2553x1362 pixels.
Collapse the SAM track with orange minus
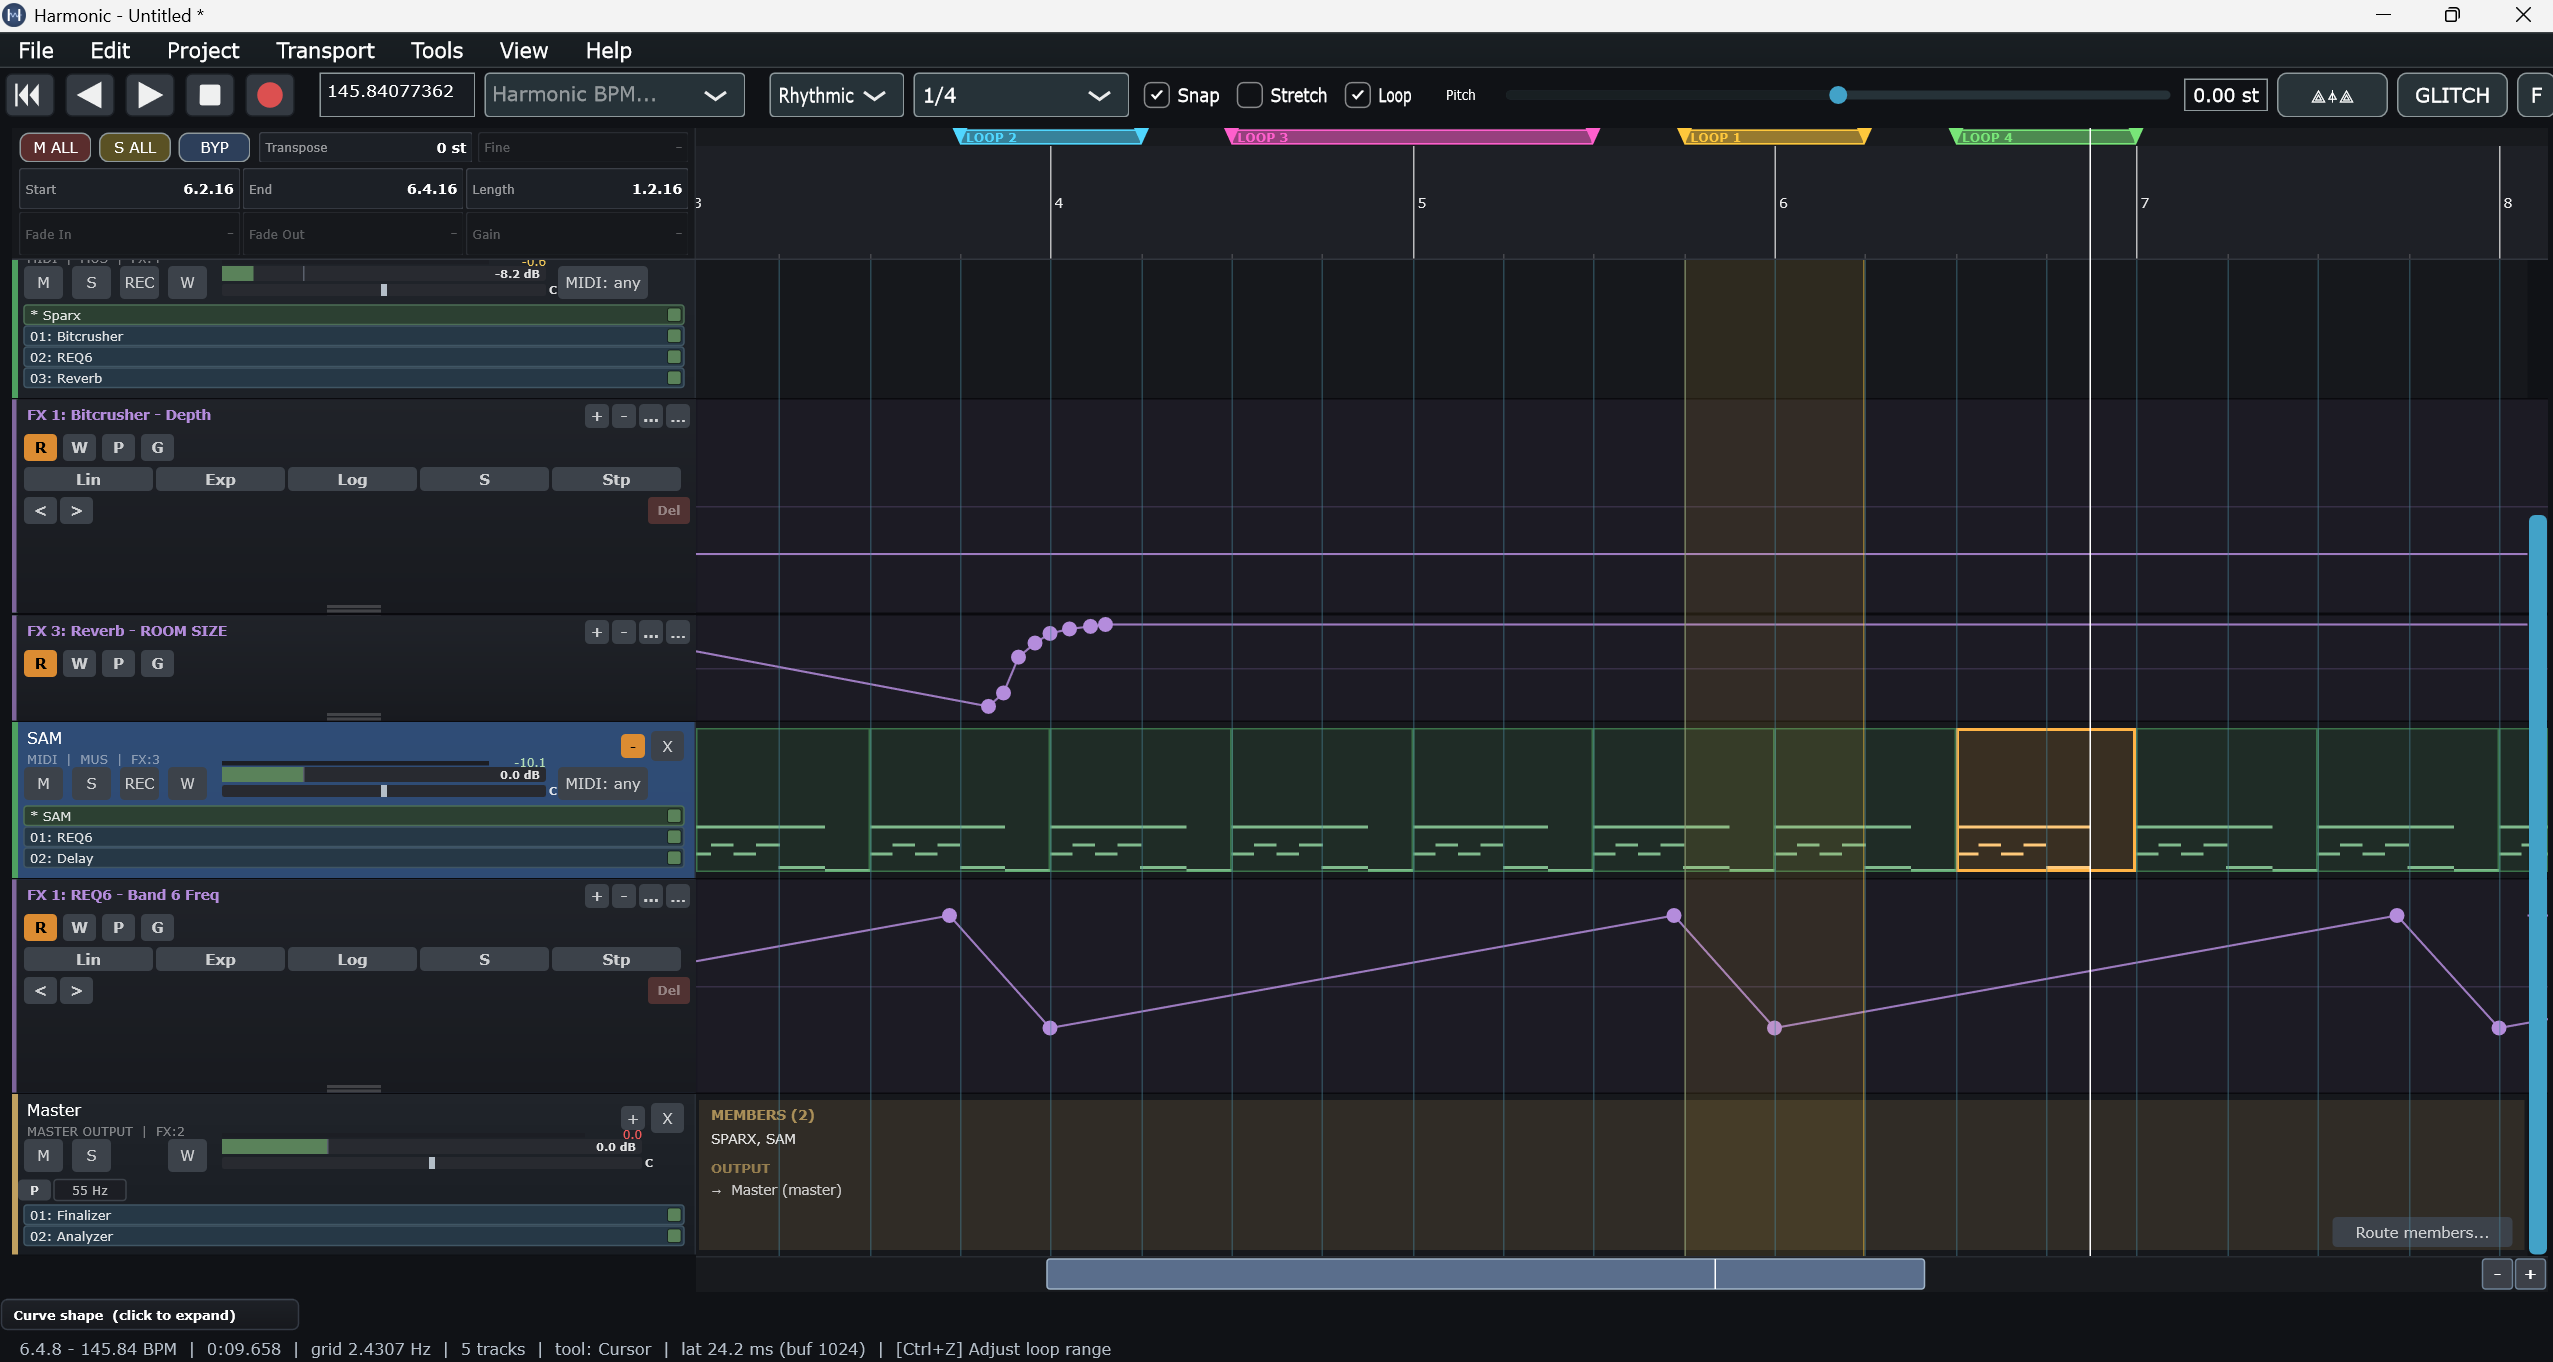tap(633, 746)
